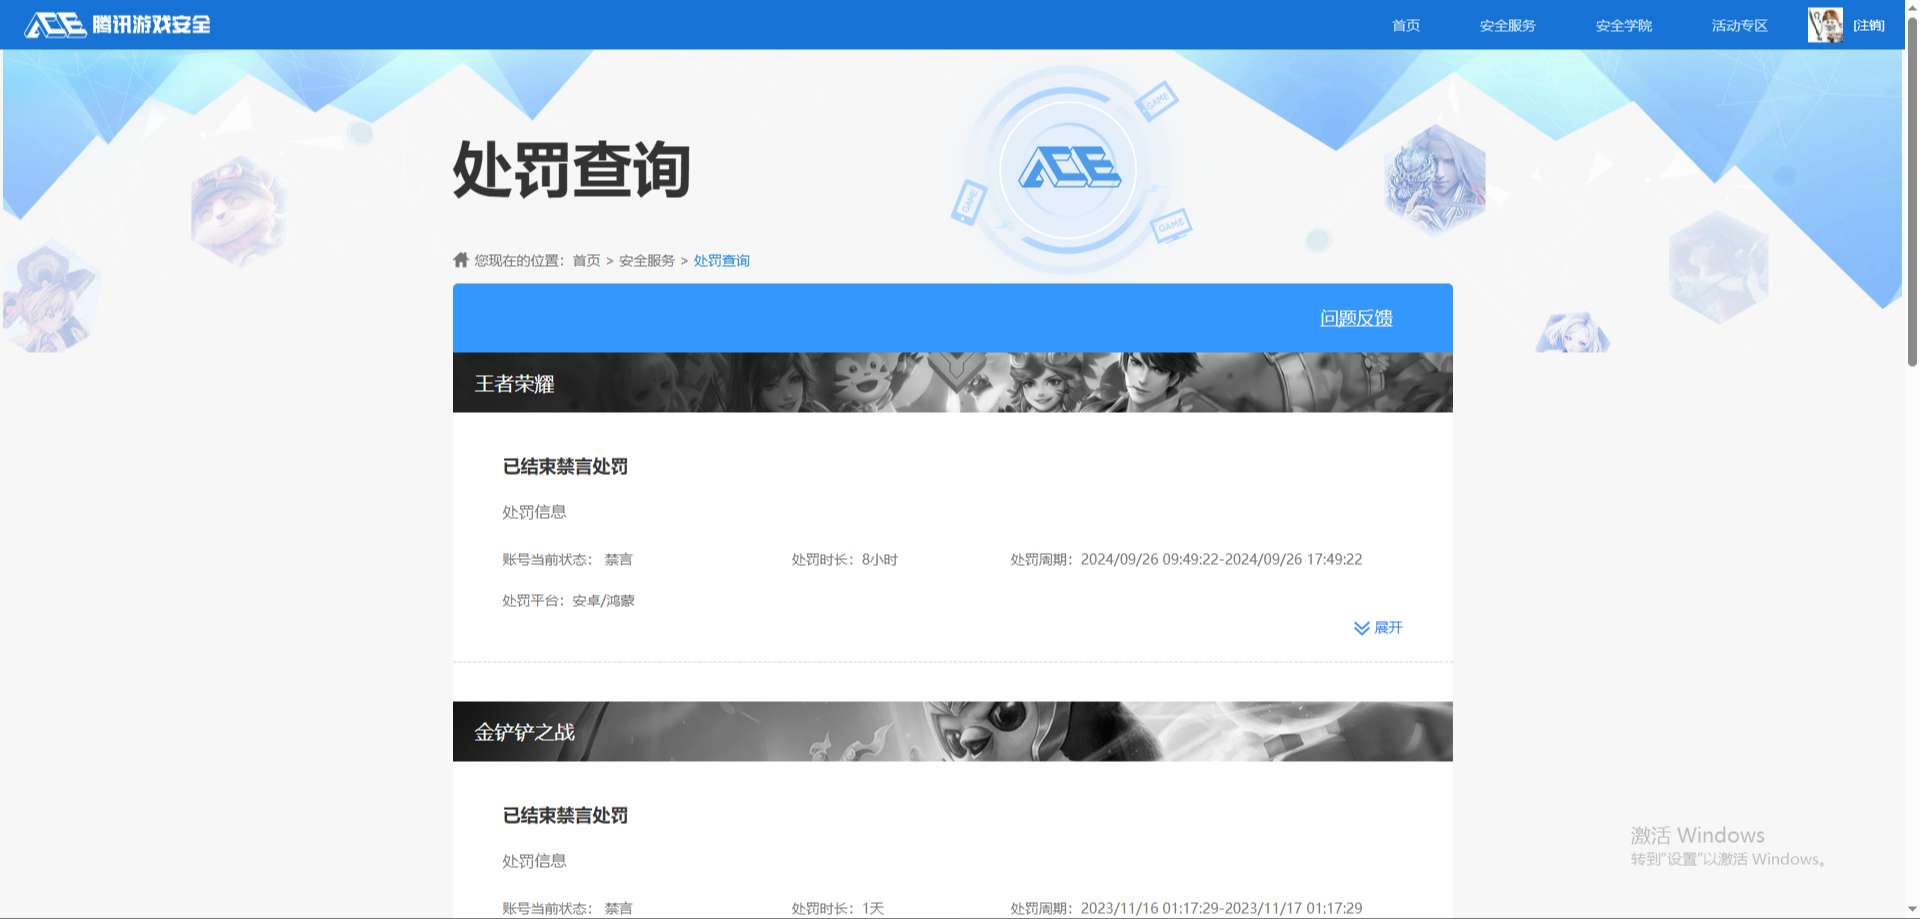This screenshot has width=1920, height=919.
Task: Open the 安全服务 navigation menu
Action: click(x=1507, y=25)
